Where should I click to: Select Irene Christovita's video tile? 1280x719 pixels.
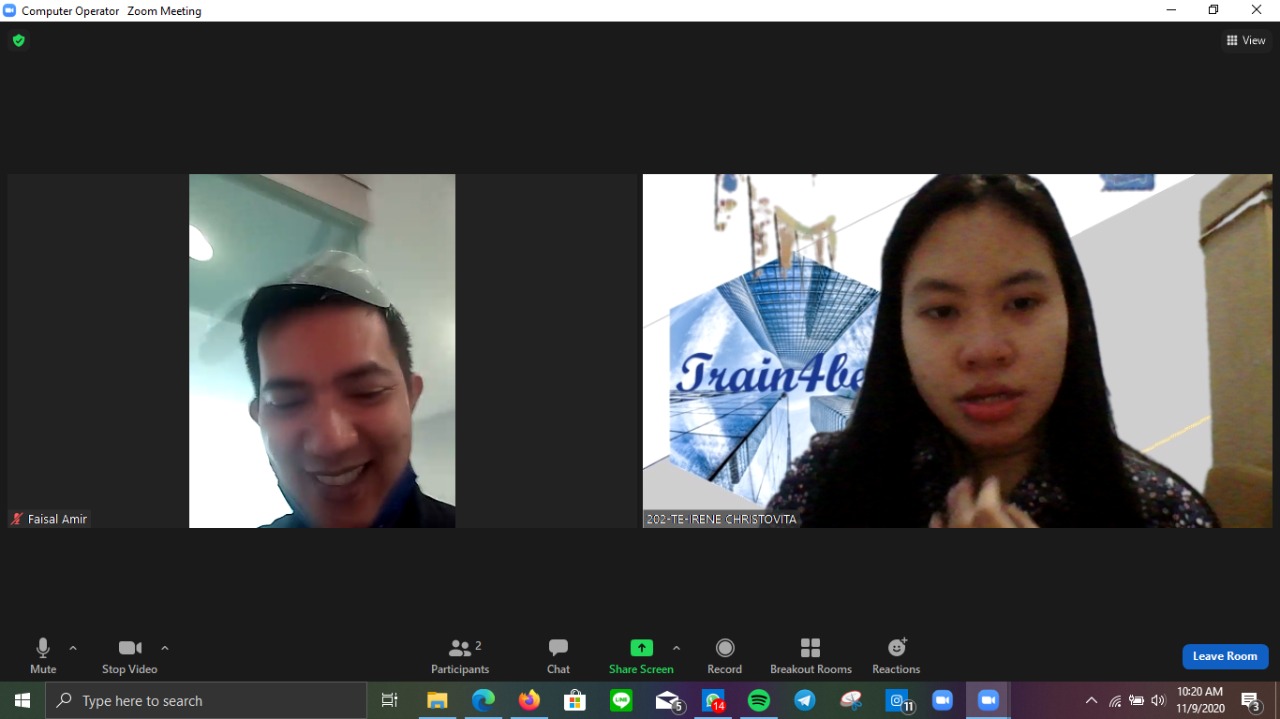(x=957, y=351)
